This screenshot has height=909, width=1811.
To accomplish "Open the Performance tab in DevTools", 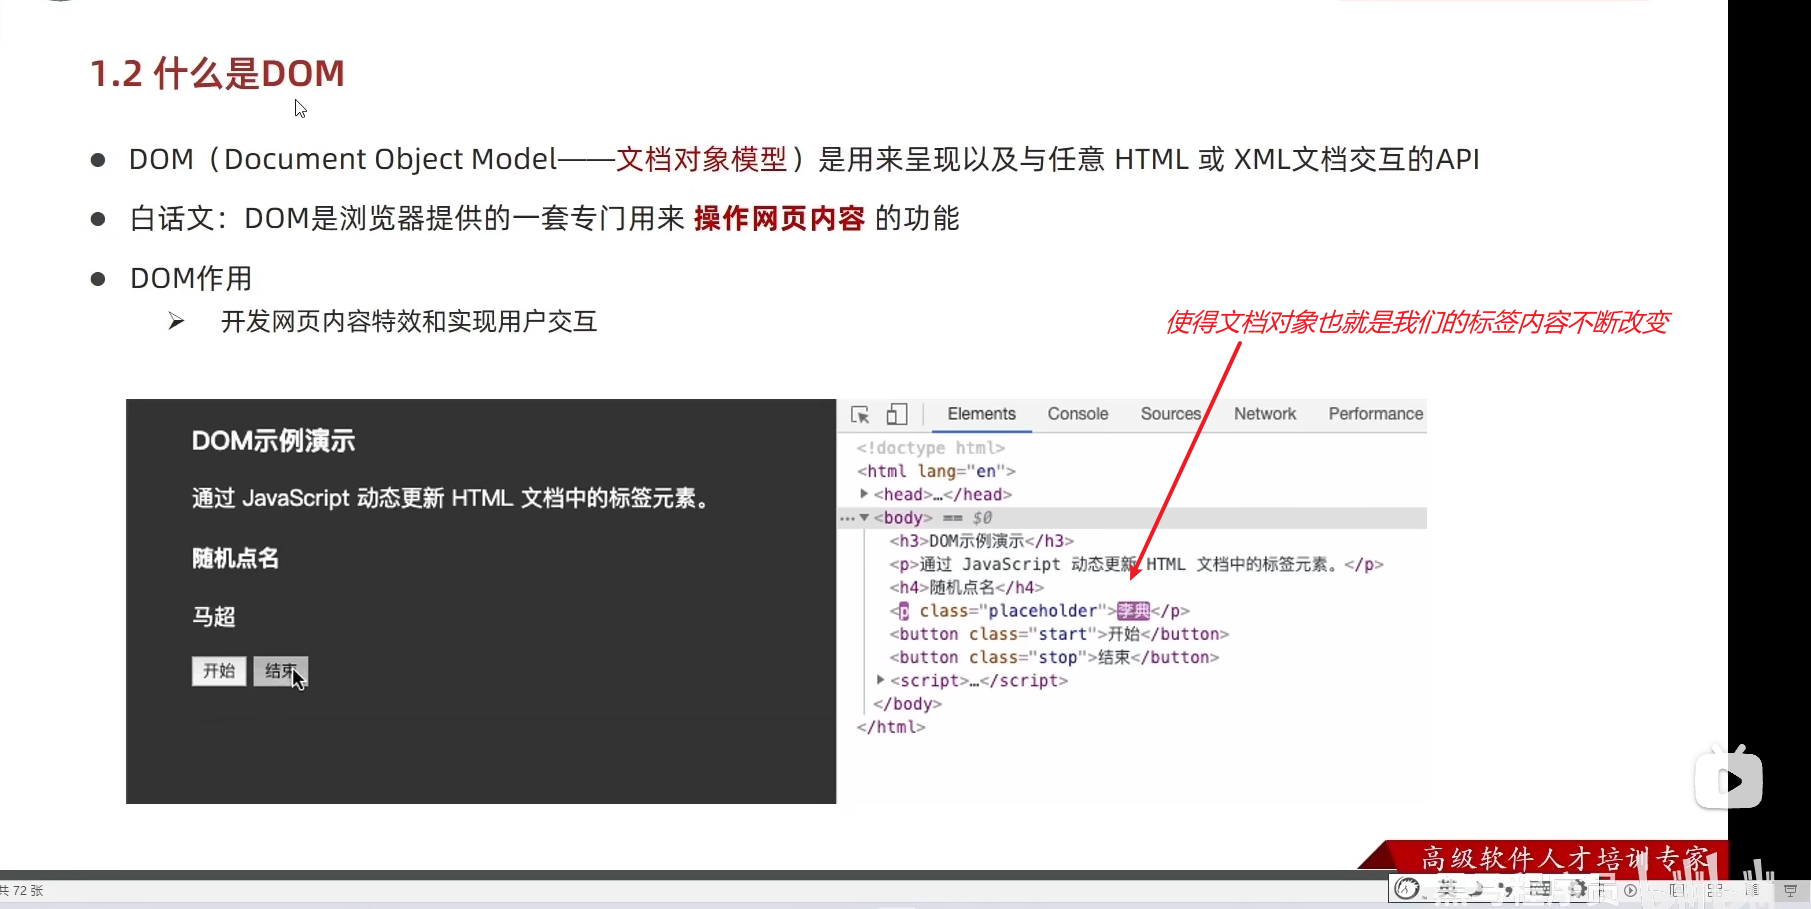I will click(1376, 414).
